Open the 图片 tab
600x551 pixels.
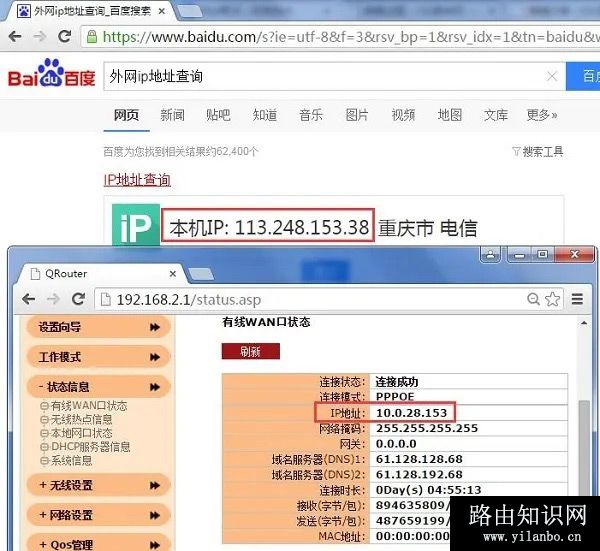tap(357, 115)
